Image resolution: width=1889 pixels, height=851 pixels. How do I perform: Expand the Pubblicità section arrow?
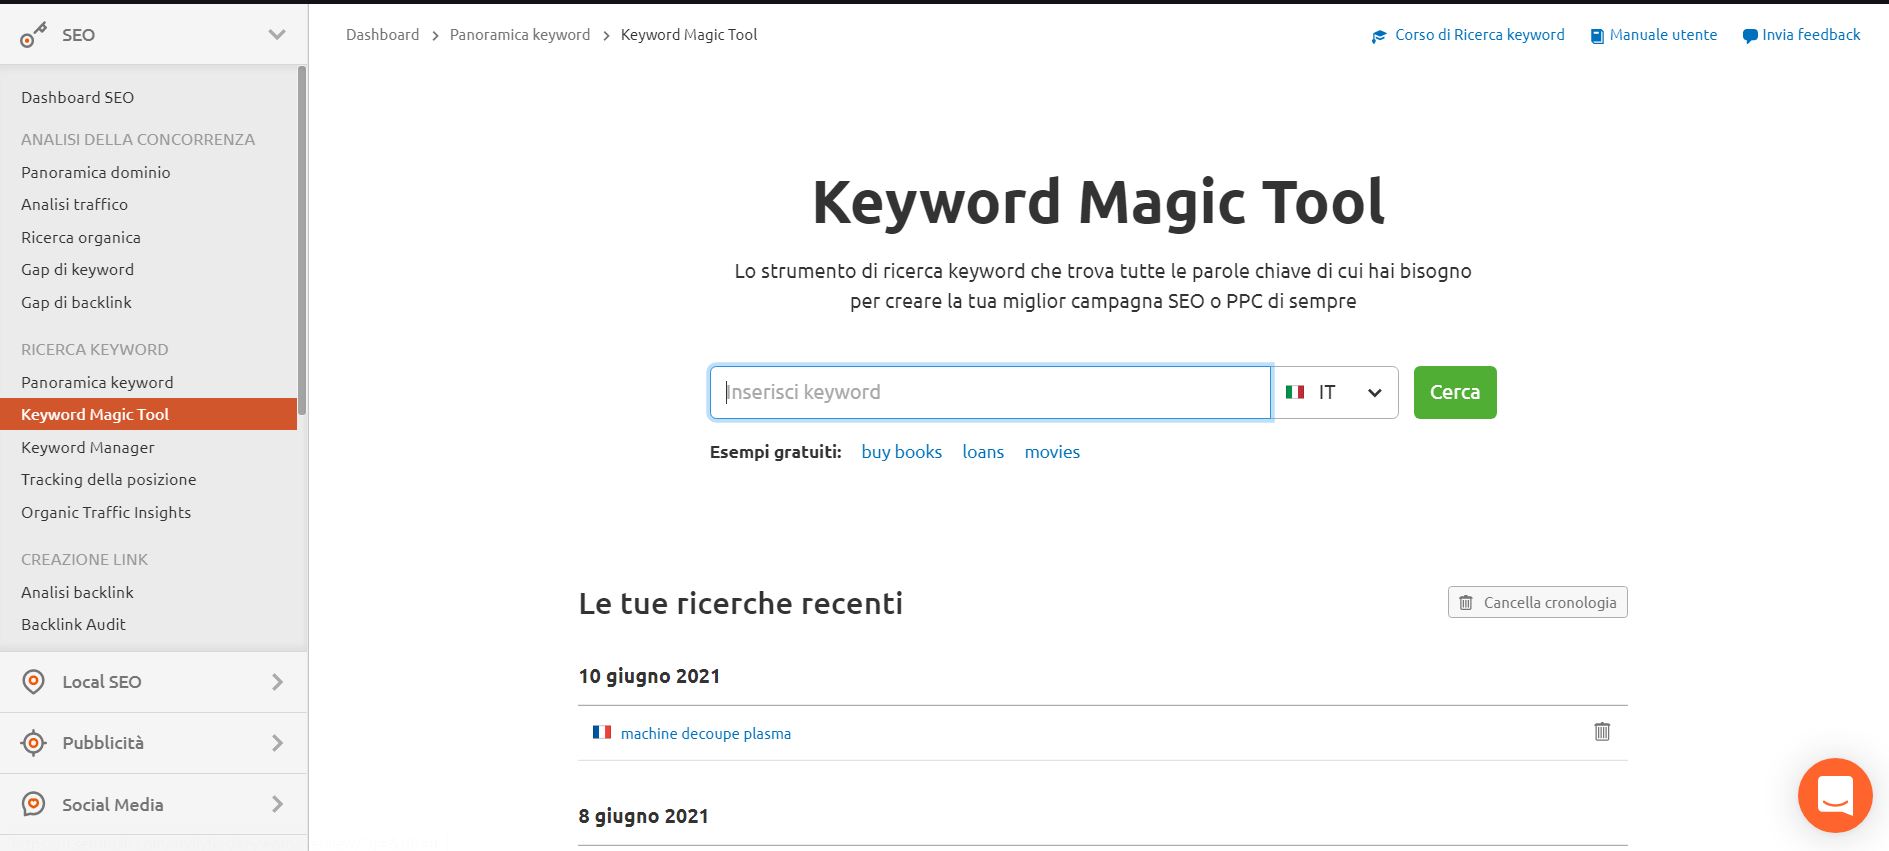point(277,743)
